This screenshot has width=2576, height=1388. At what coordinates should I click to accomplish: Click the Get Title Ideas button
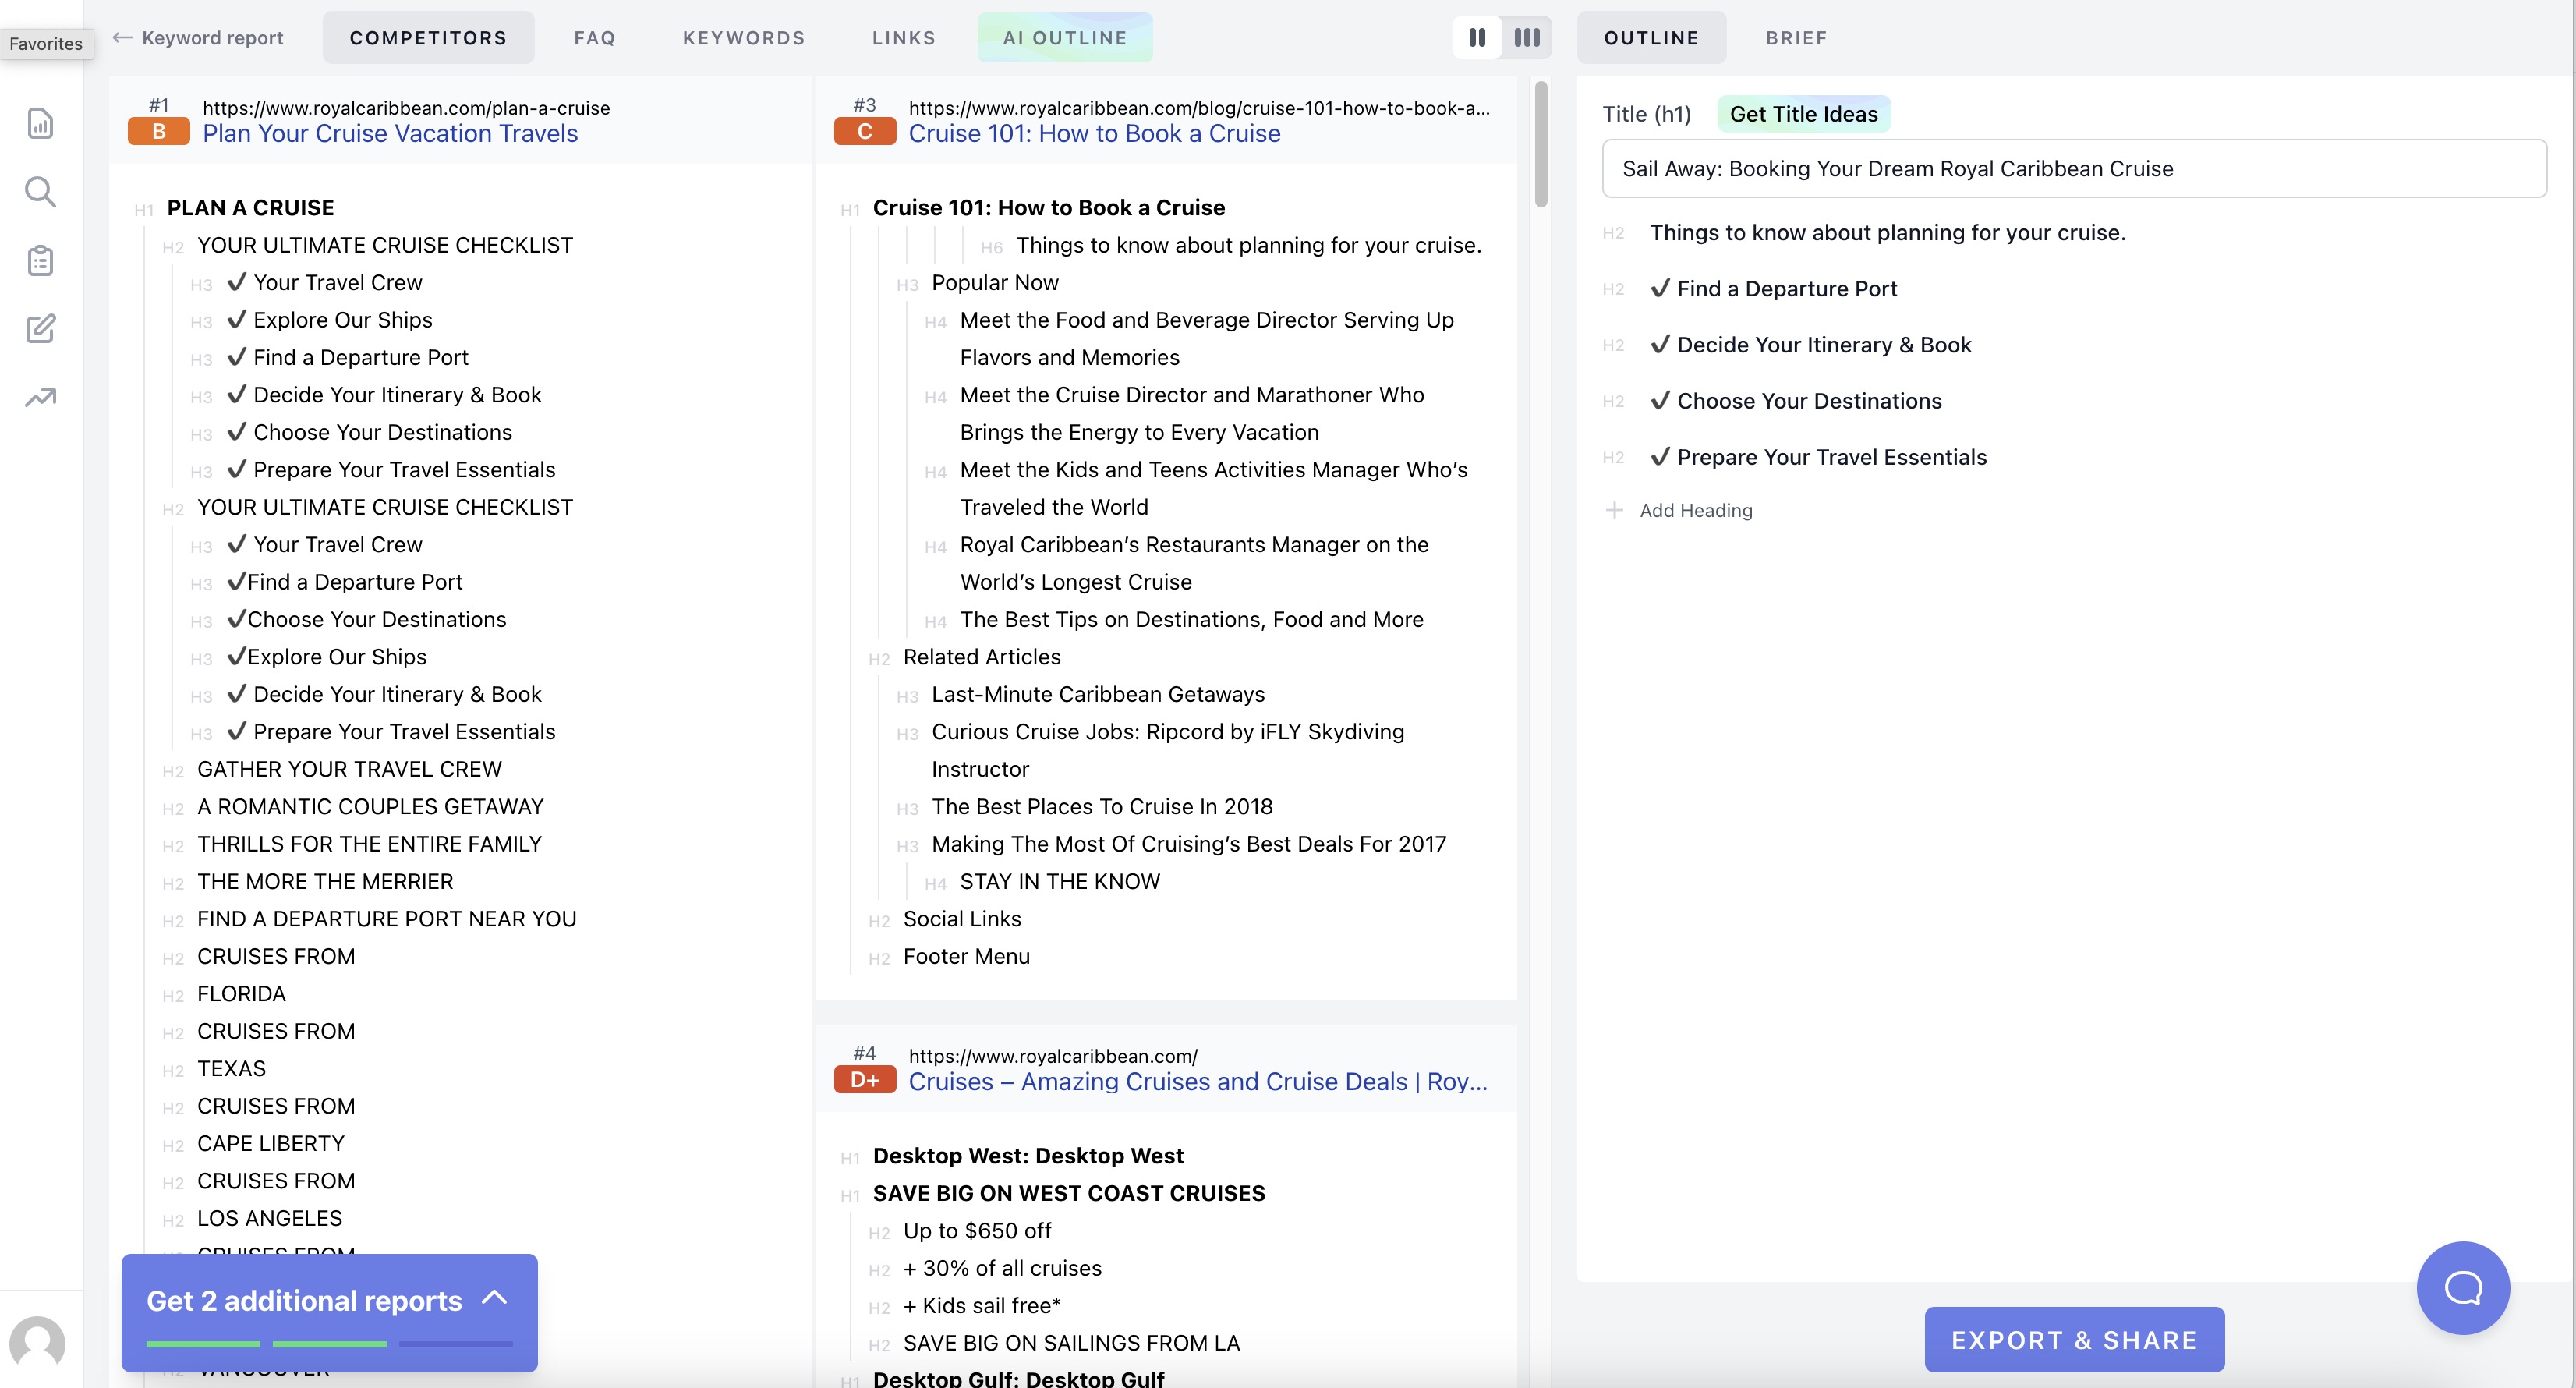click(1803, 114)
